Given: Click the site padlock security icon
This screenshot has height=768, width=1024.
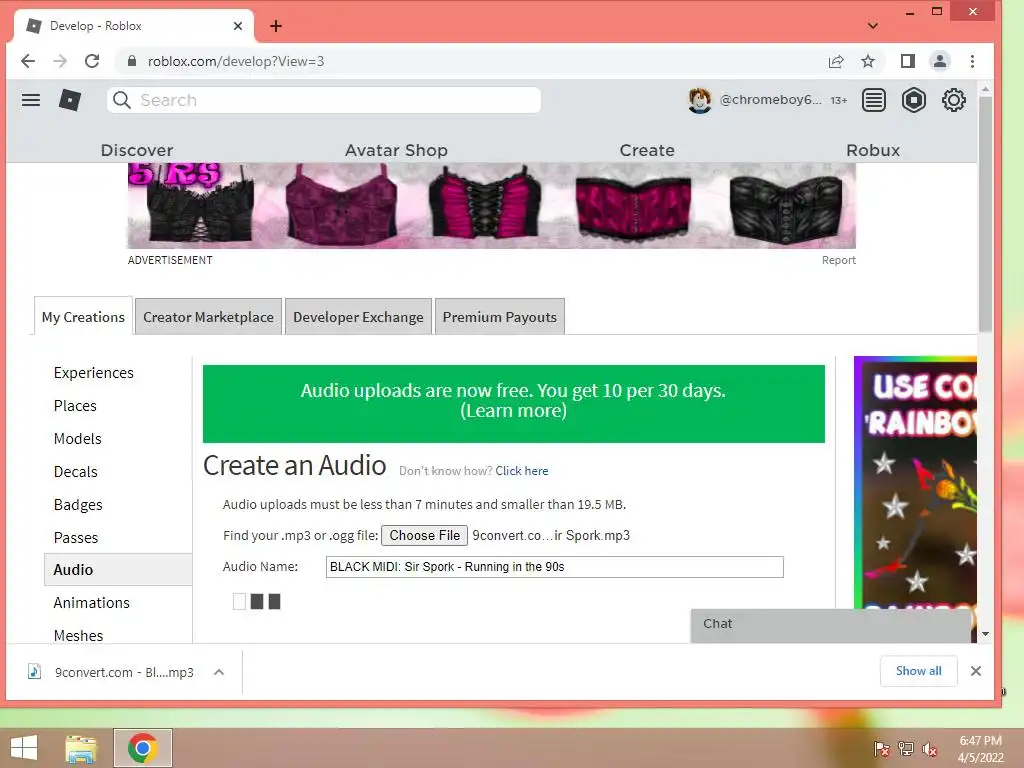Looking at the screenshot, I should coord(132,61).
